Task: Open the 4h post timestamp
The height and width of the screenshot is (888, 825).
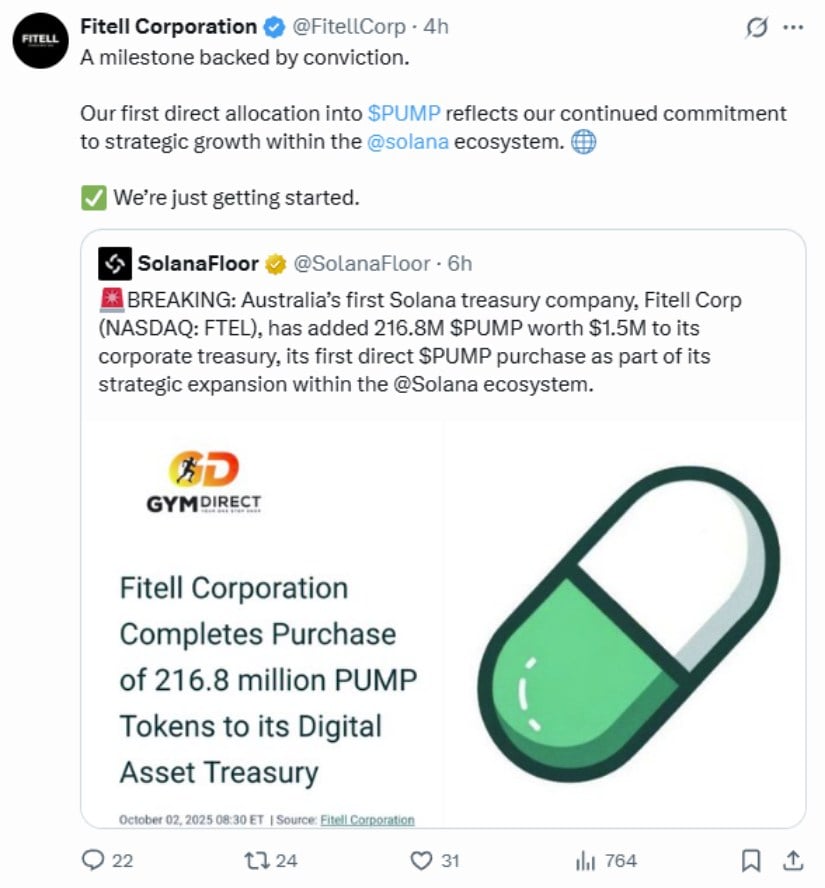Action: pyautogui.click(x=436, y=27)
